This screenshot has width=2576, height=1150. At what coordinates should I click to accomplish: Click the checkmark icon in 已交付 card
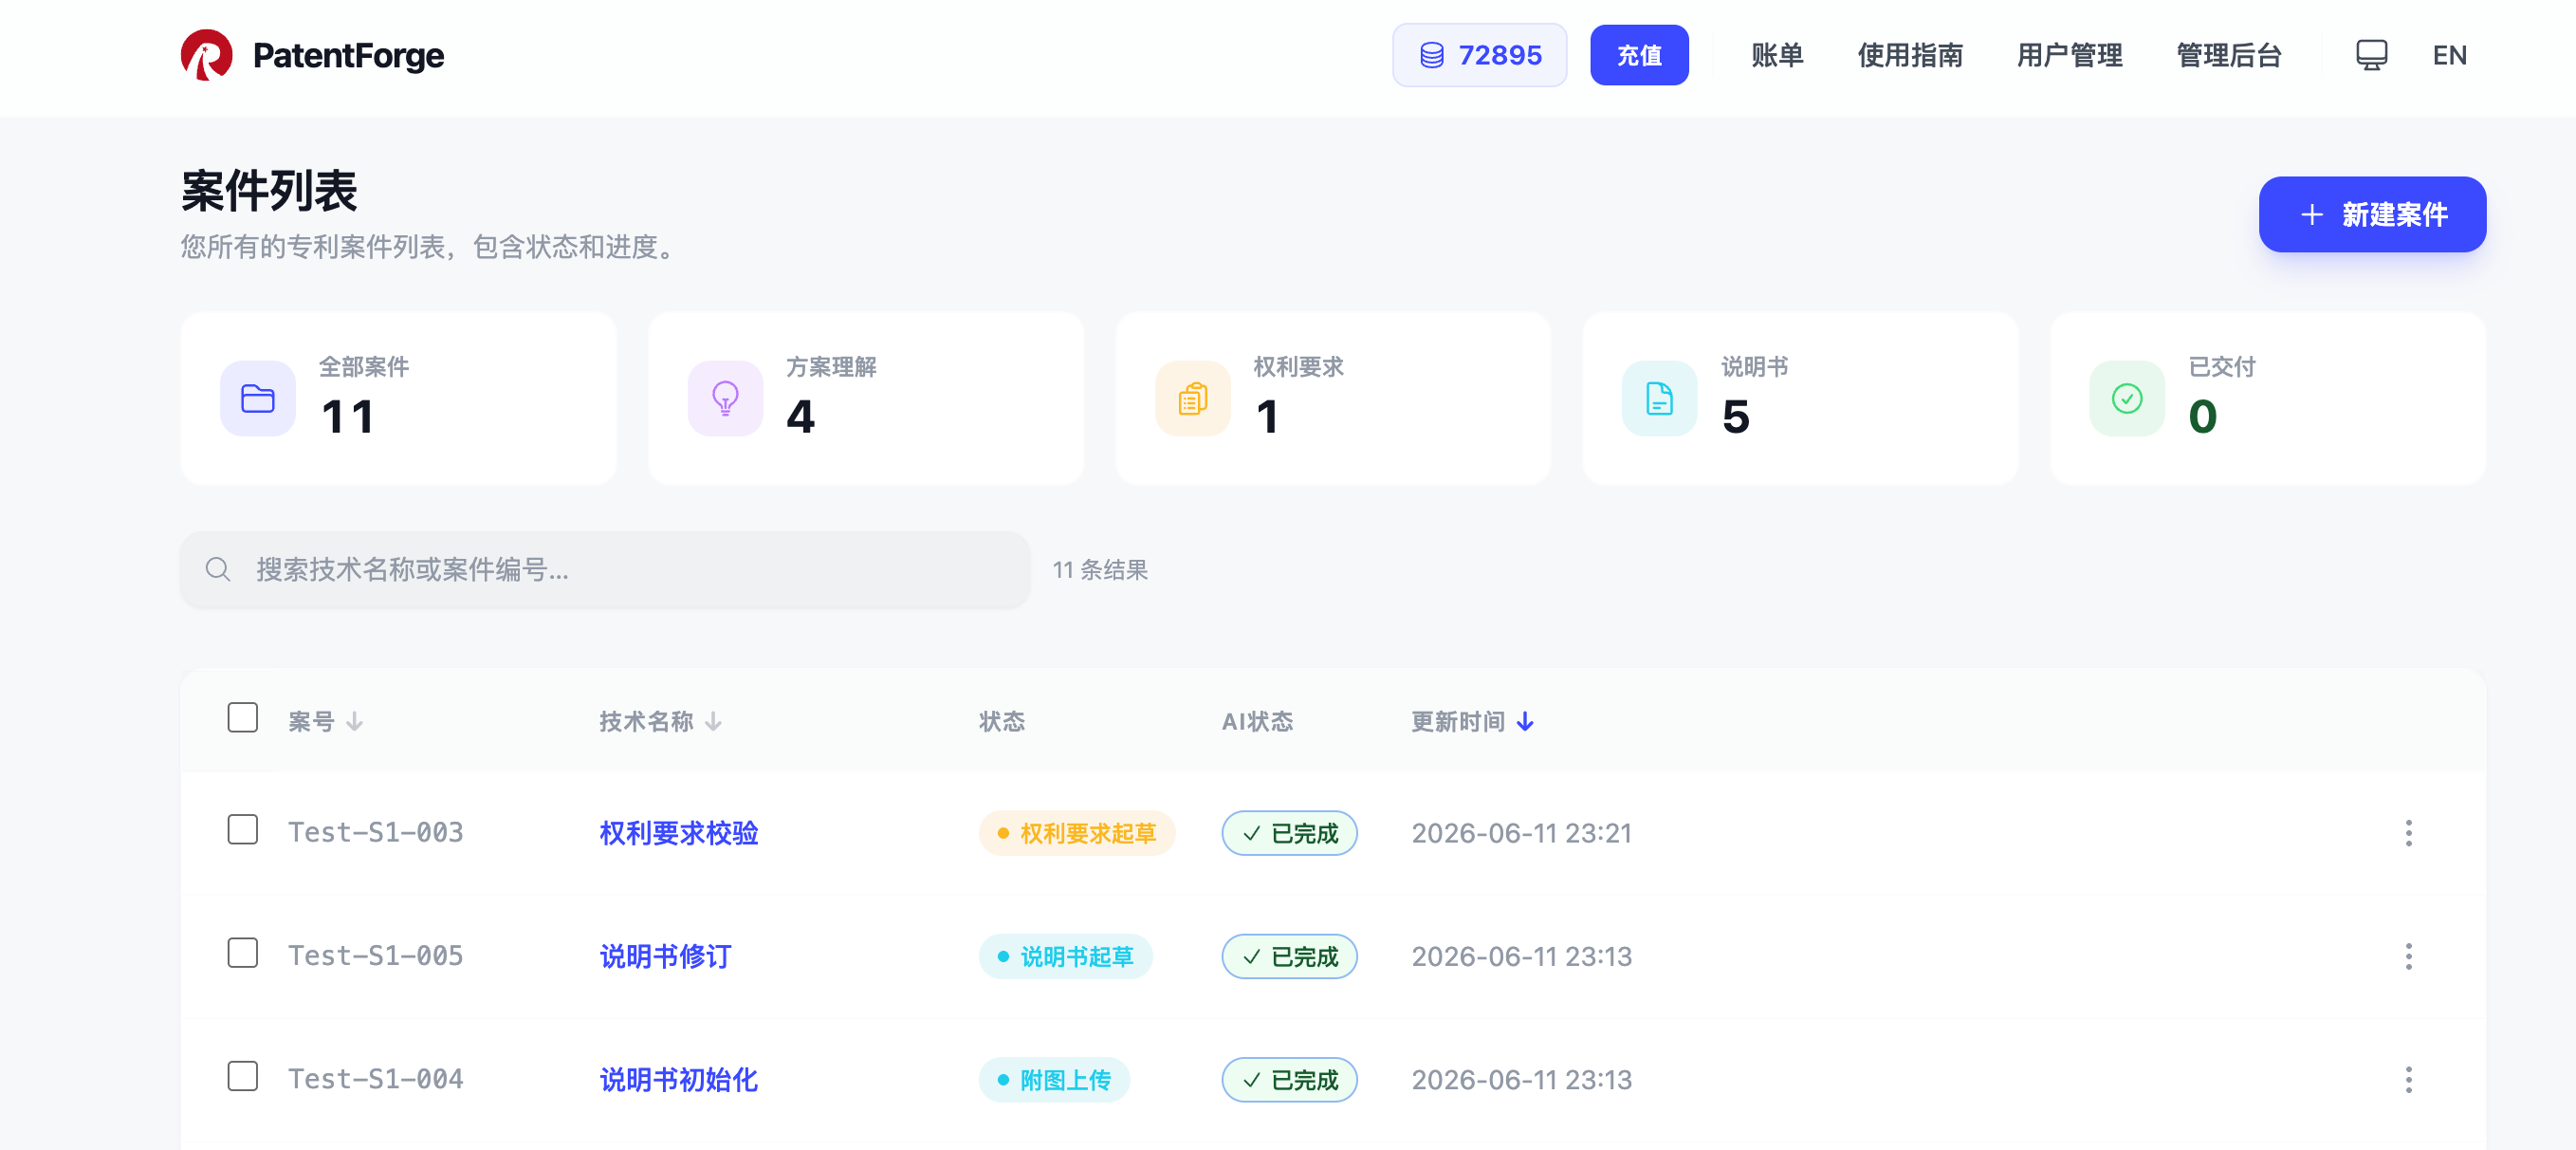[x=2127, y=399]
